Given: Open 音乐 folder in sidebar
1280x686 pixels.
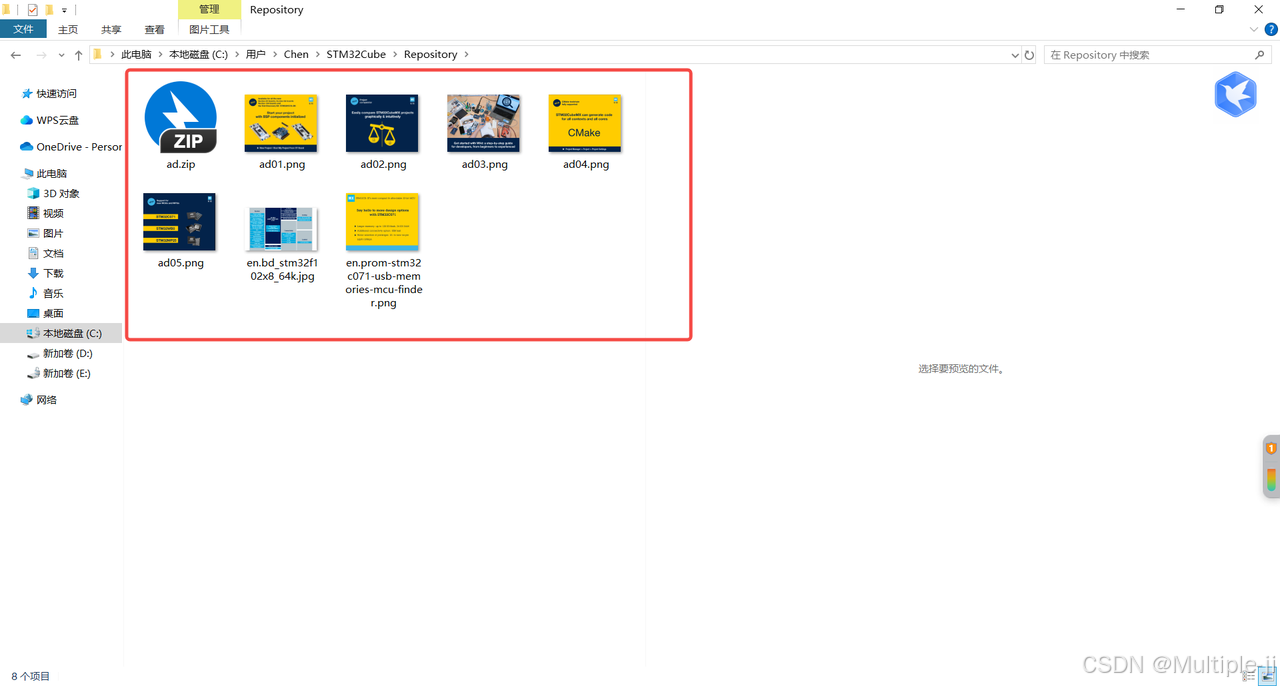Looking at the screenshot, I should coord(45,293).
